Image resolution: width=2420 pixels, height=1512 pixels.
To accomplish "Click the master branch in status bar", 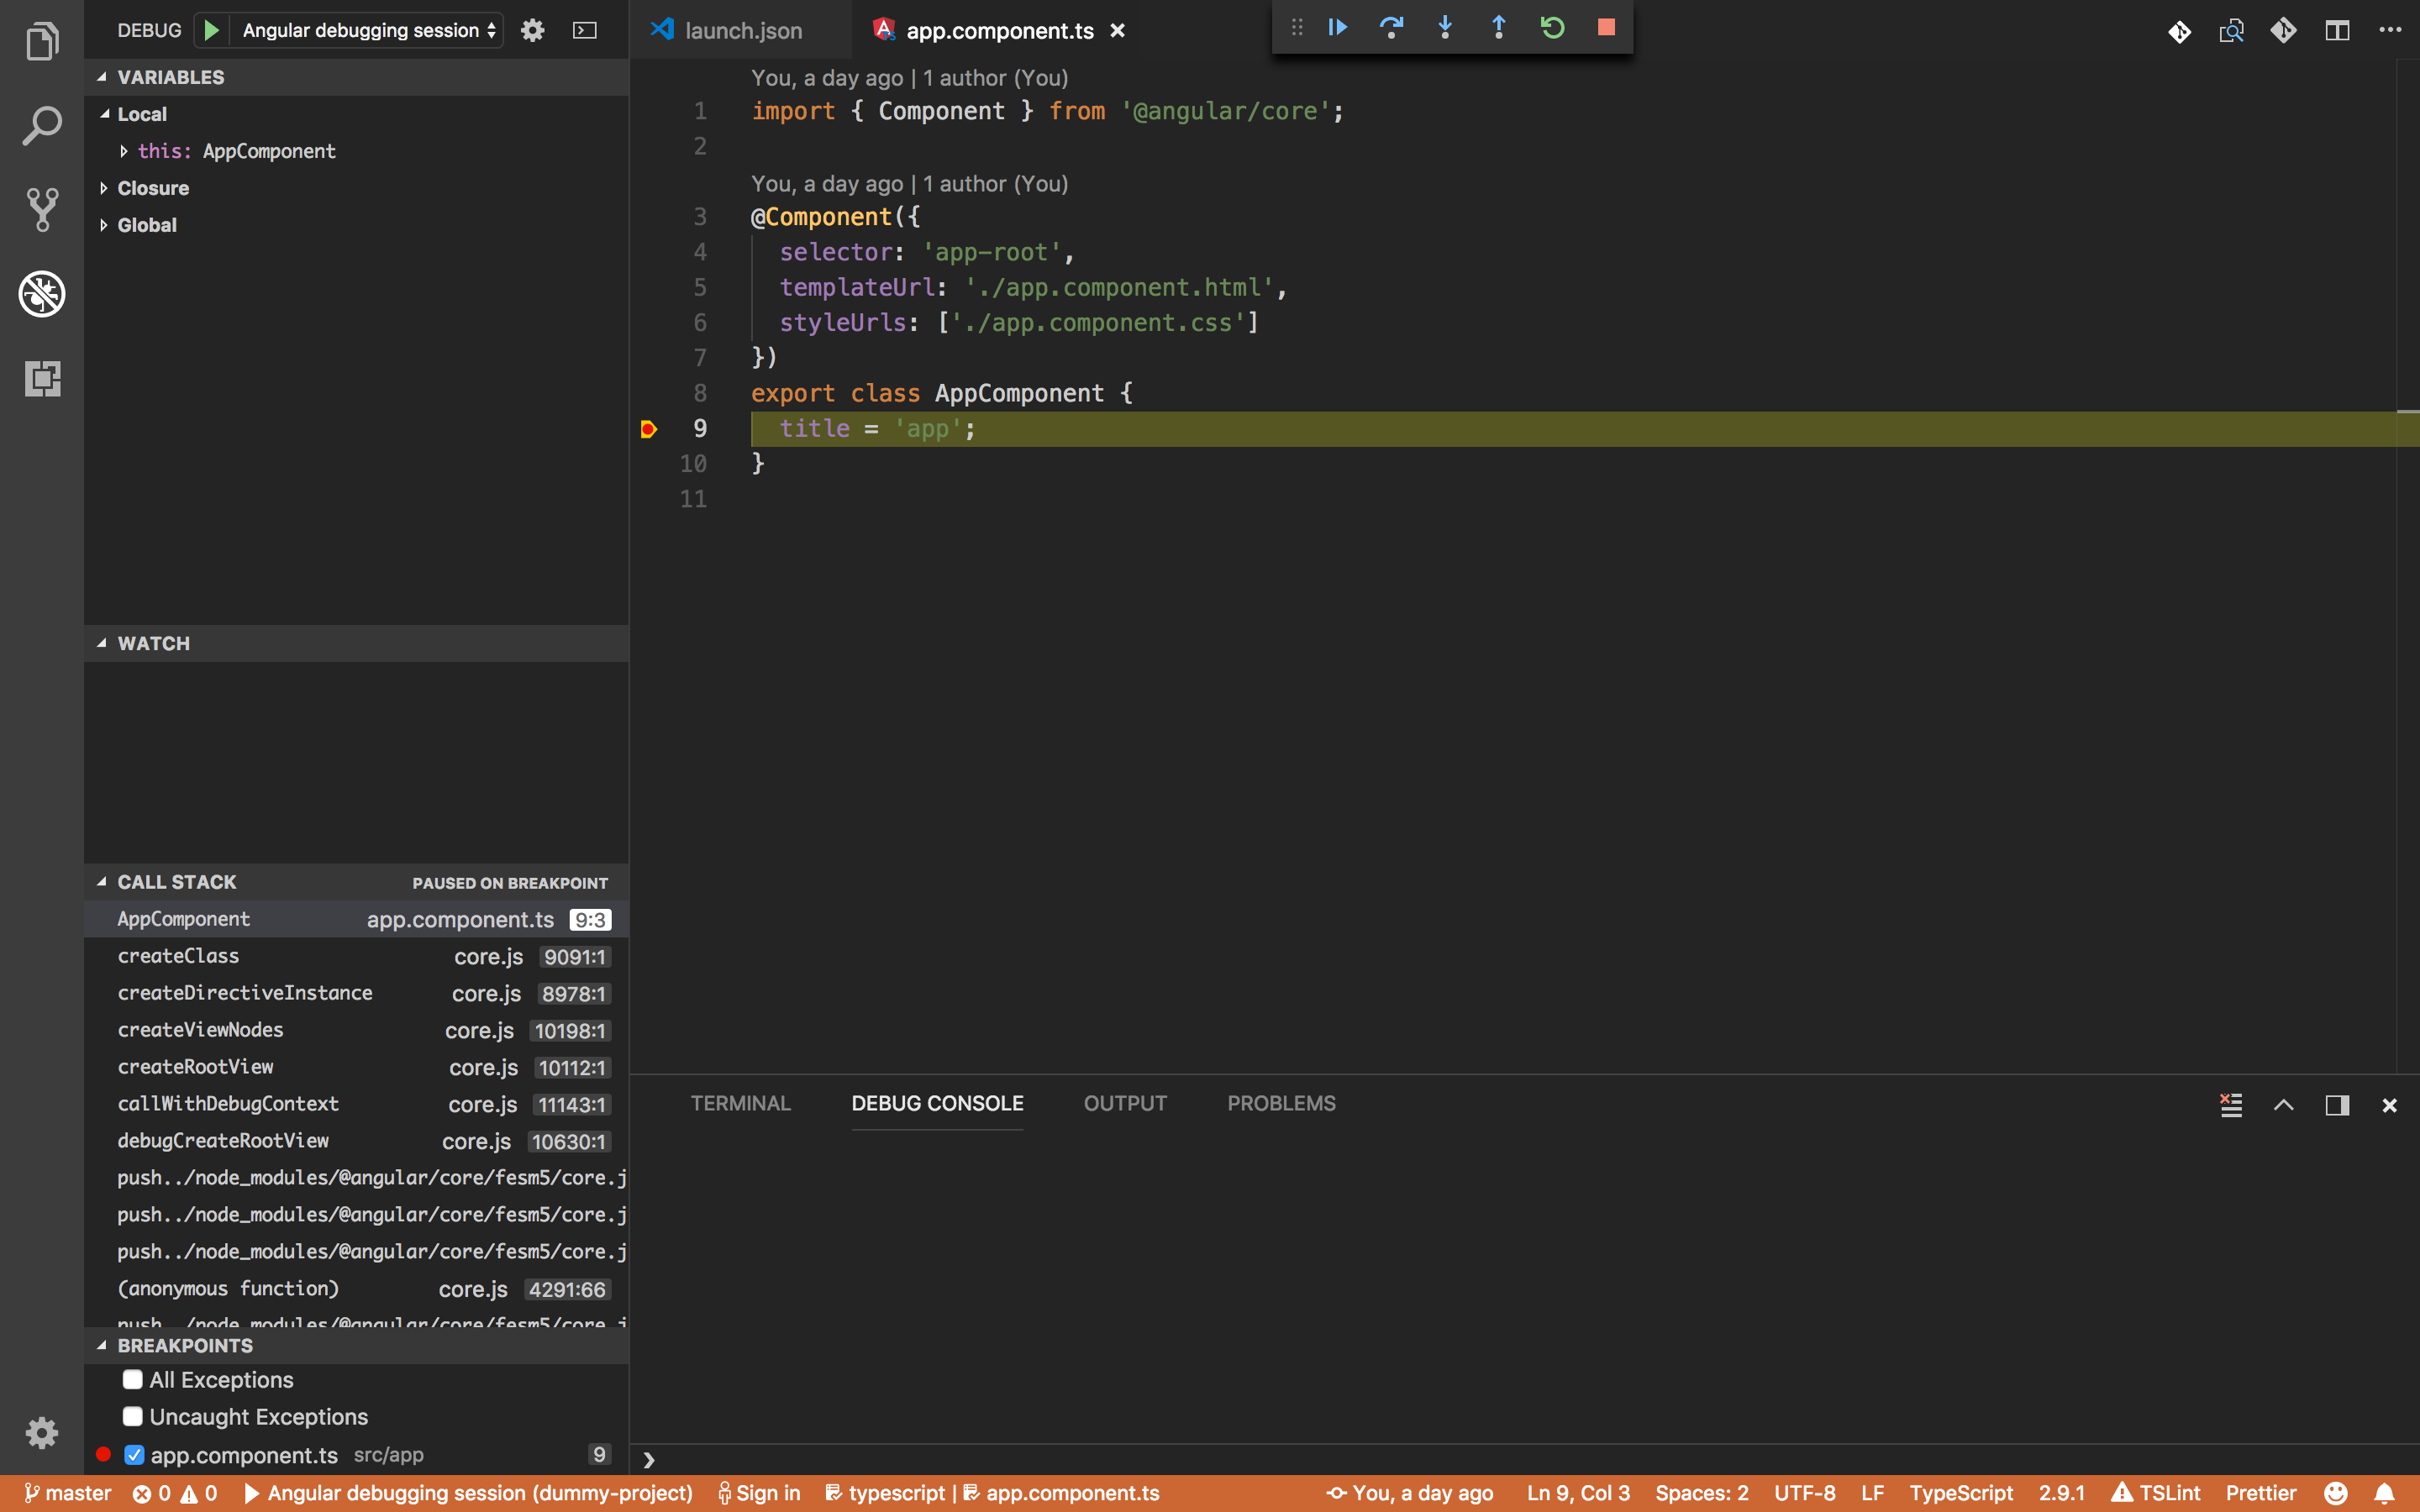I will pyautogui.click(x=67, y=1493).
